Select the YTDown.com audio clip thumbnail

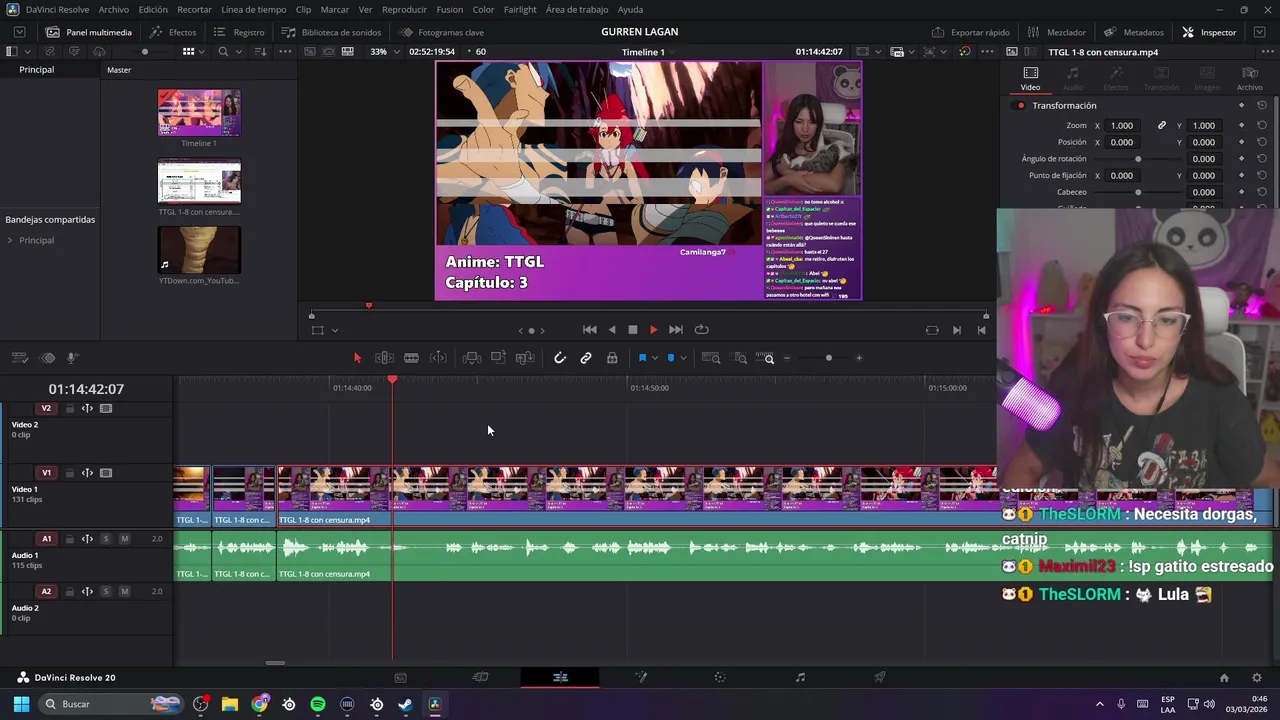click(199, 250)
